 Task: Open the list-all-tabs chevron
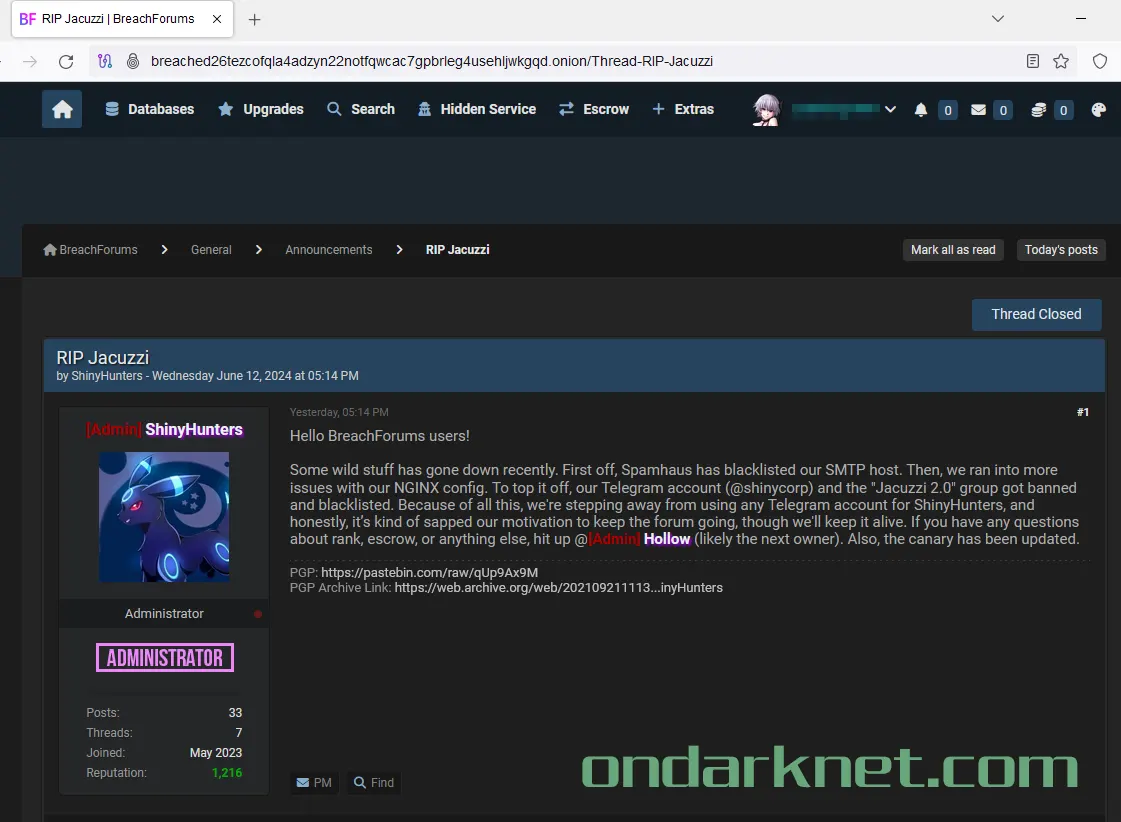(997, 18)
